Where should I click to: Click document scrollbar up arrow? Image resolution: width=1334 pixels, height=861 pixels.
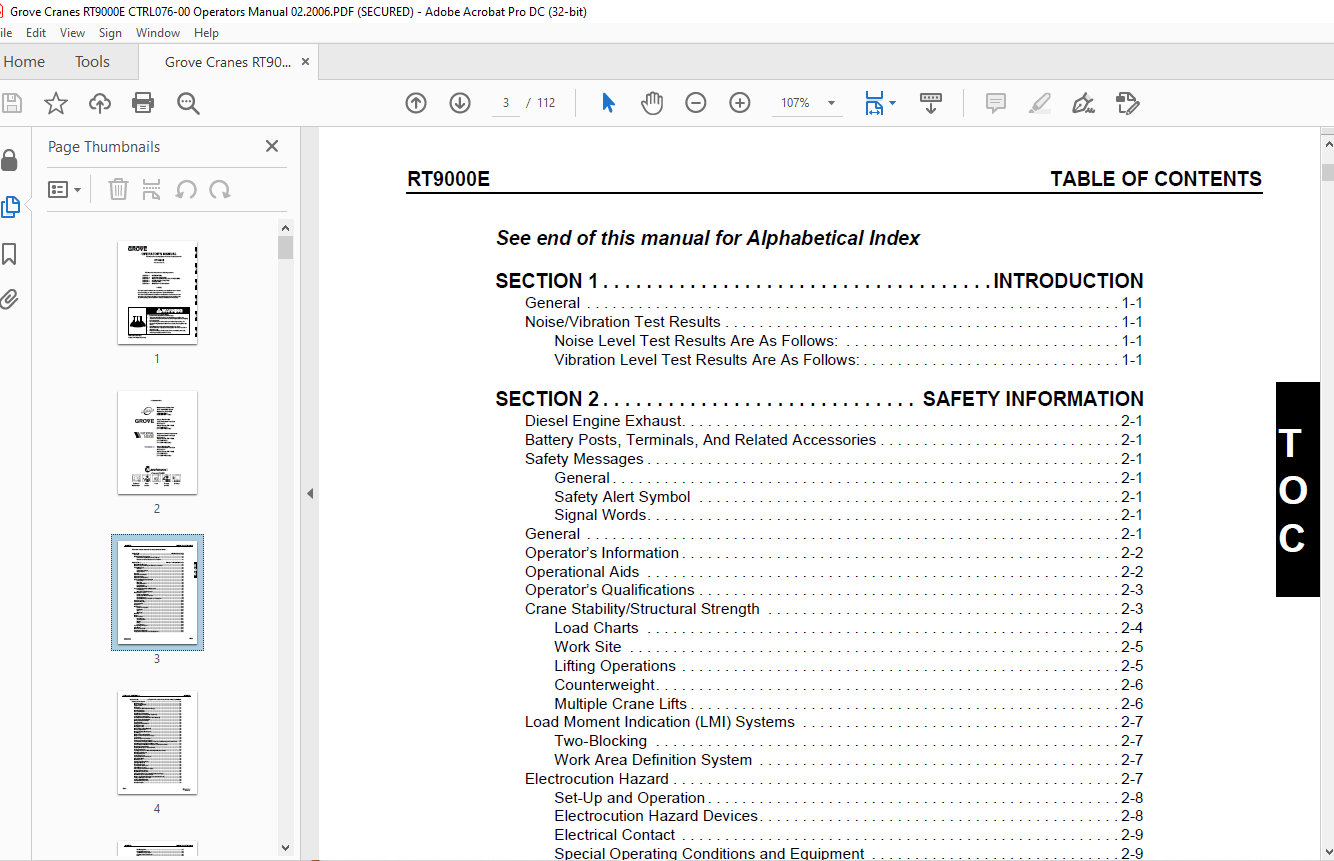coord(1327,145)
